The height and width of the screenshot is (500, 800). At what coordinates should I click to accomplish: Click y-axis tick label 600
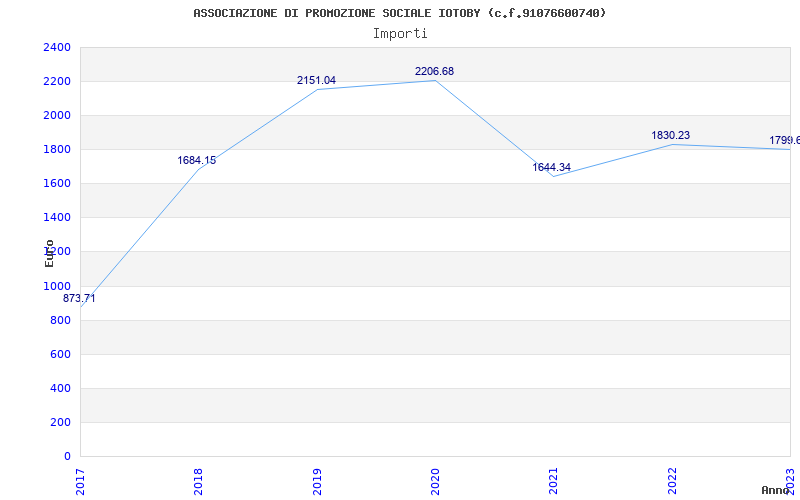[x=60, y=355]
